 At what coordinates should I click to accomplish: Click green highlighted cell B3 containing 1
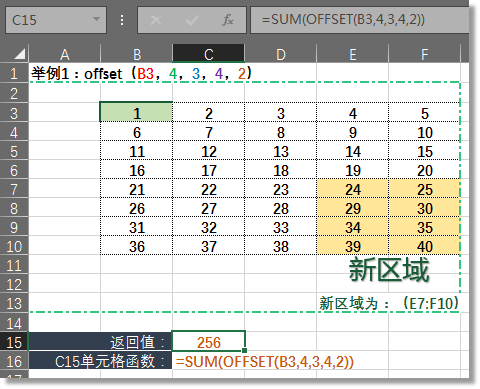click(137, 112)
